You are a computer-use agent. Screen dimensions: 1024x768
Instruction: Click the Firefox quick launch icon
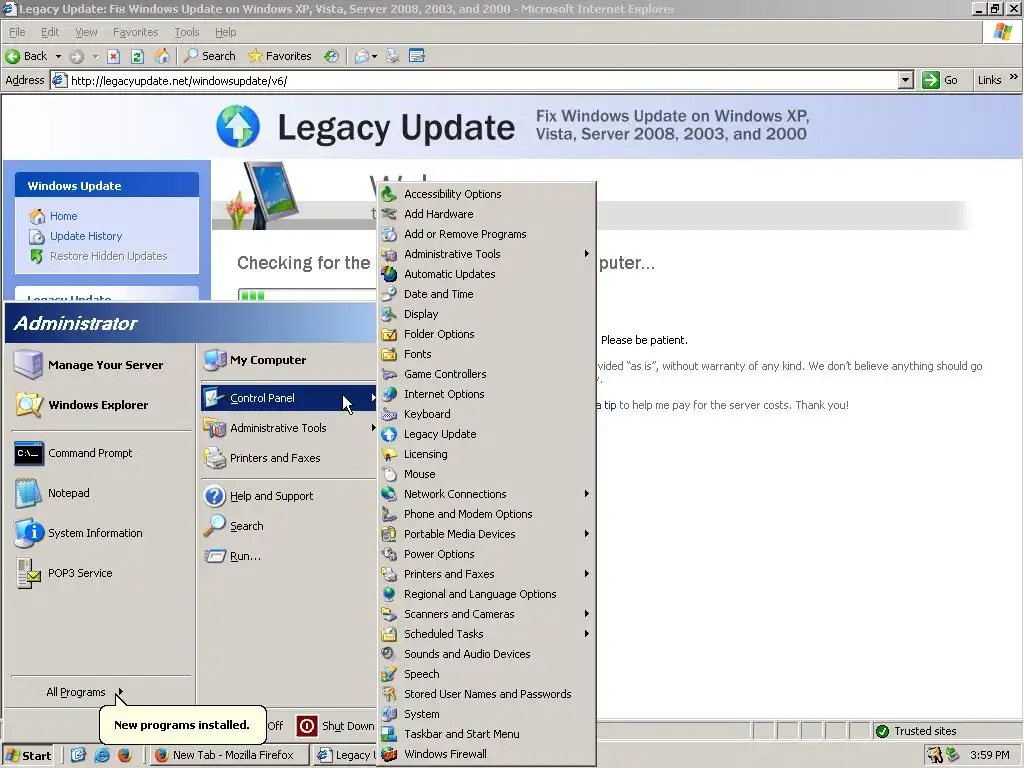(125, 755)
